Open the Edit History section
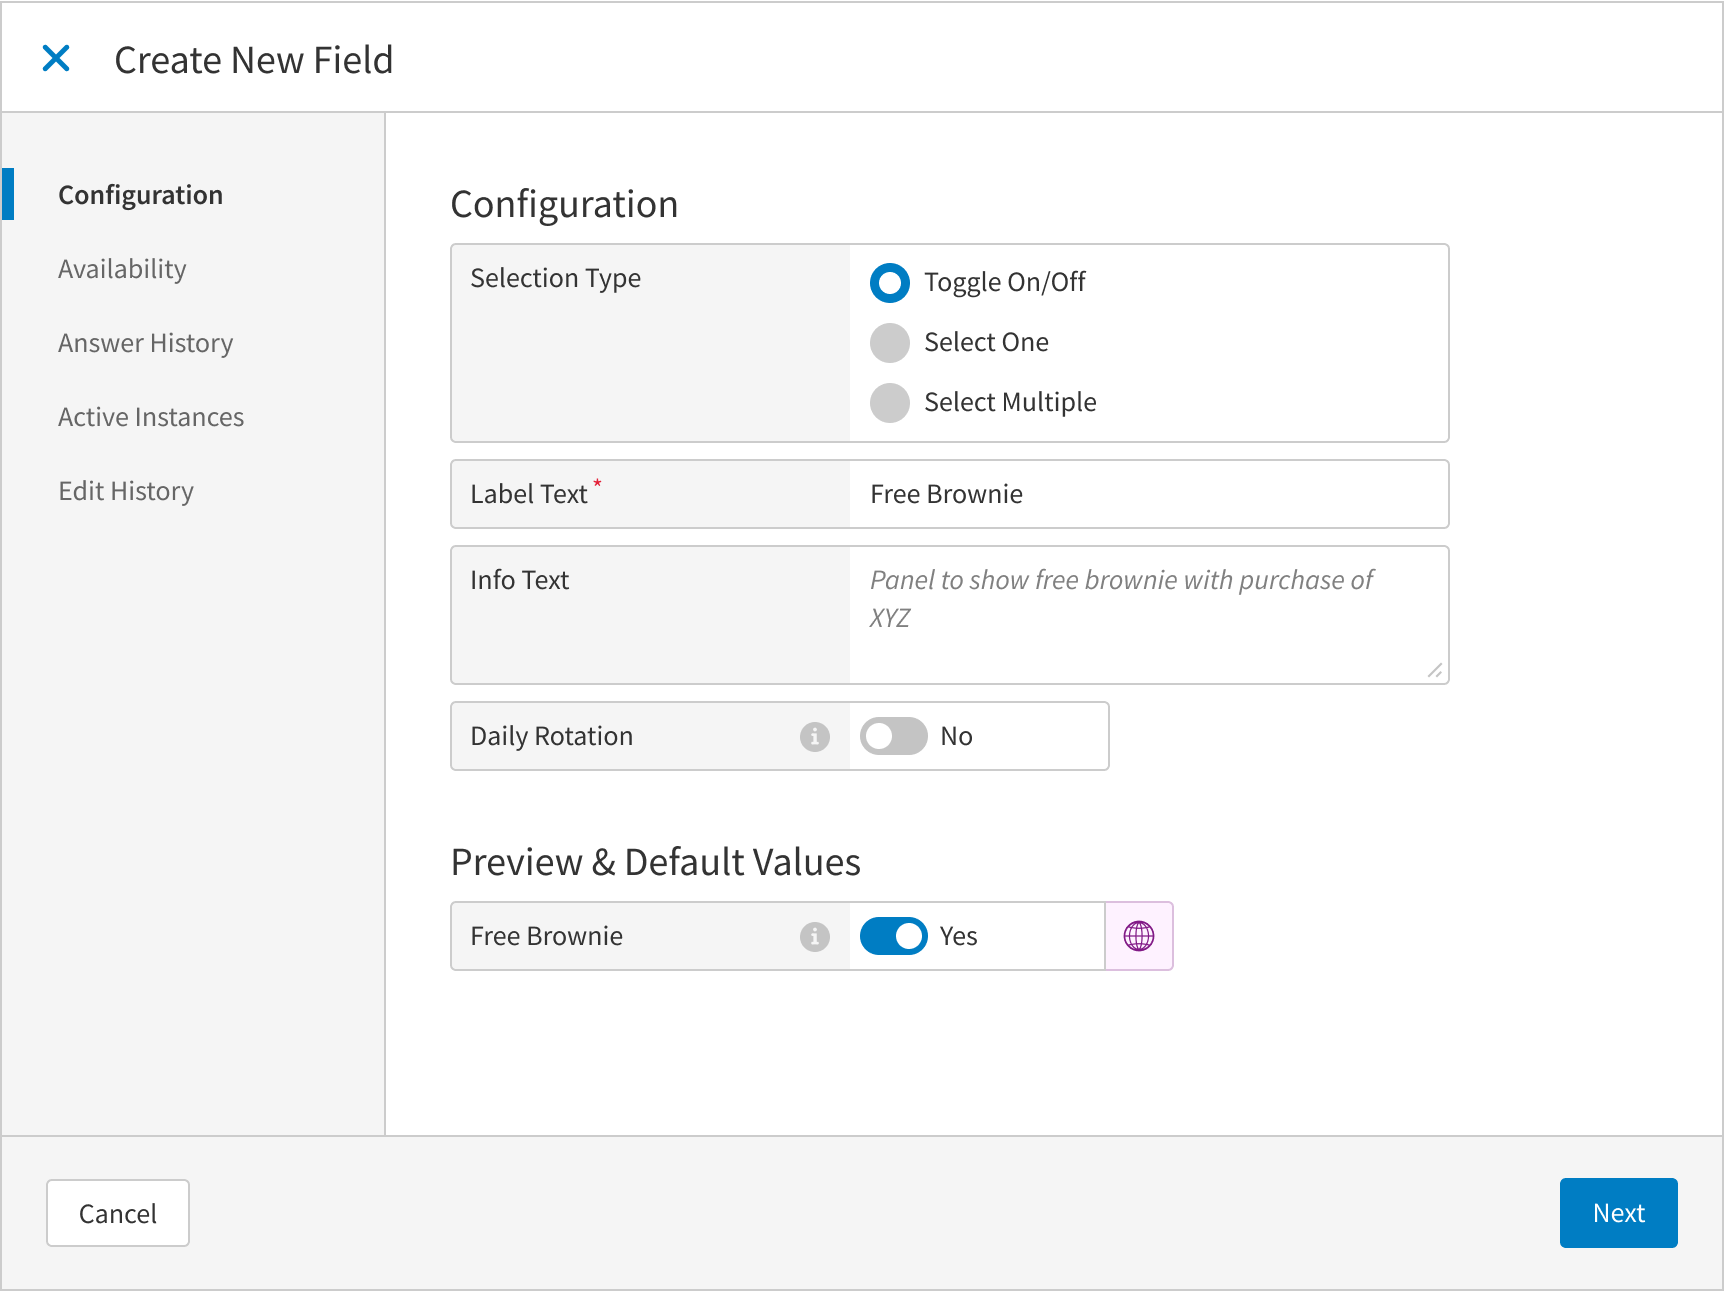Screen dimensions: 1724x1291 click(x=126, y=490)
